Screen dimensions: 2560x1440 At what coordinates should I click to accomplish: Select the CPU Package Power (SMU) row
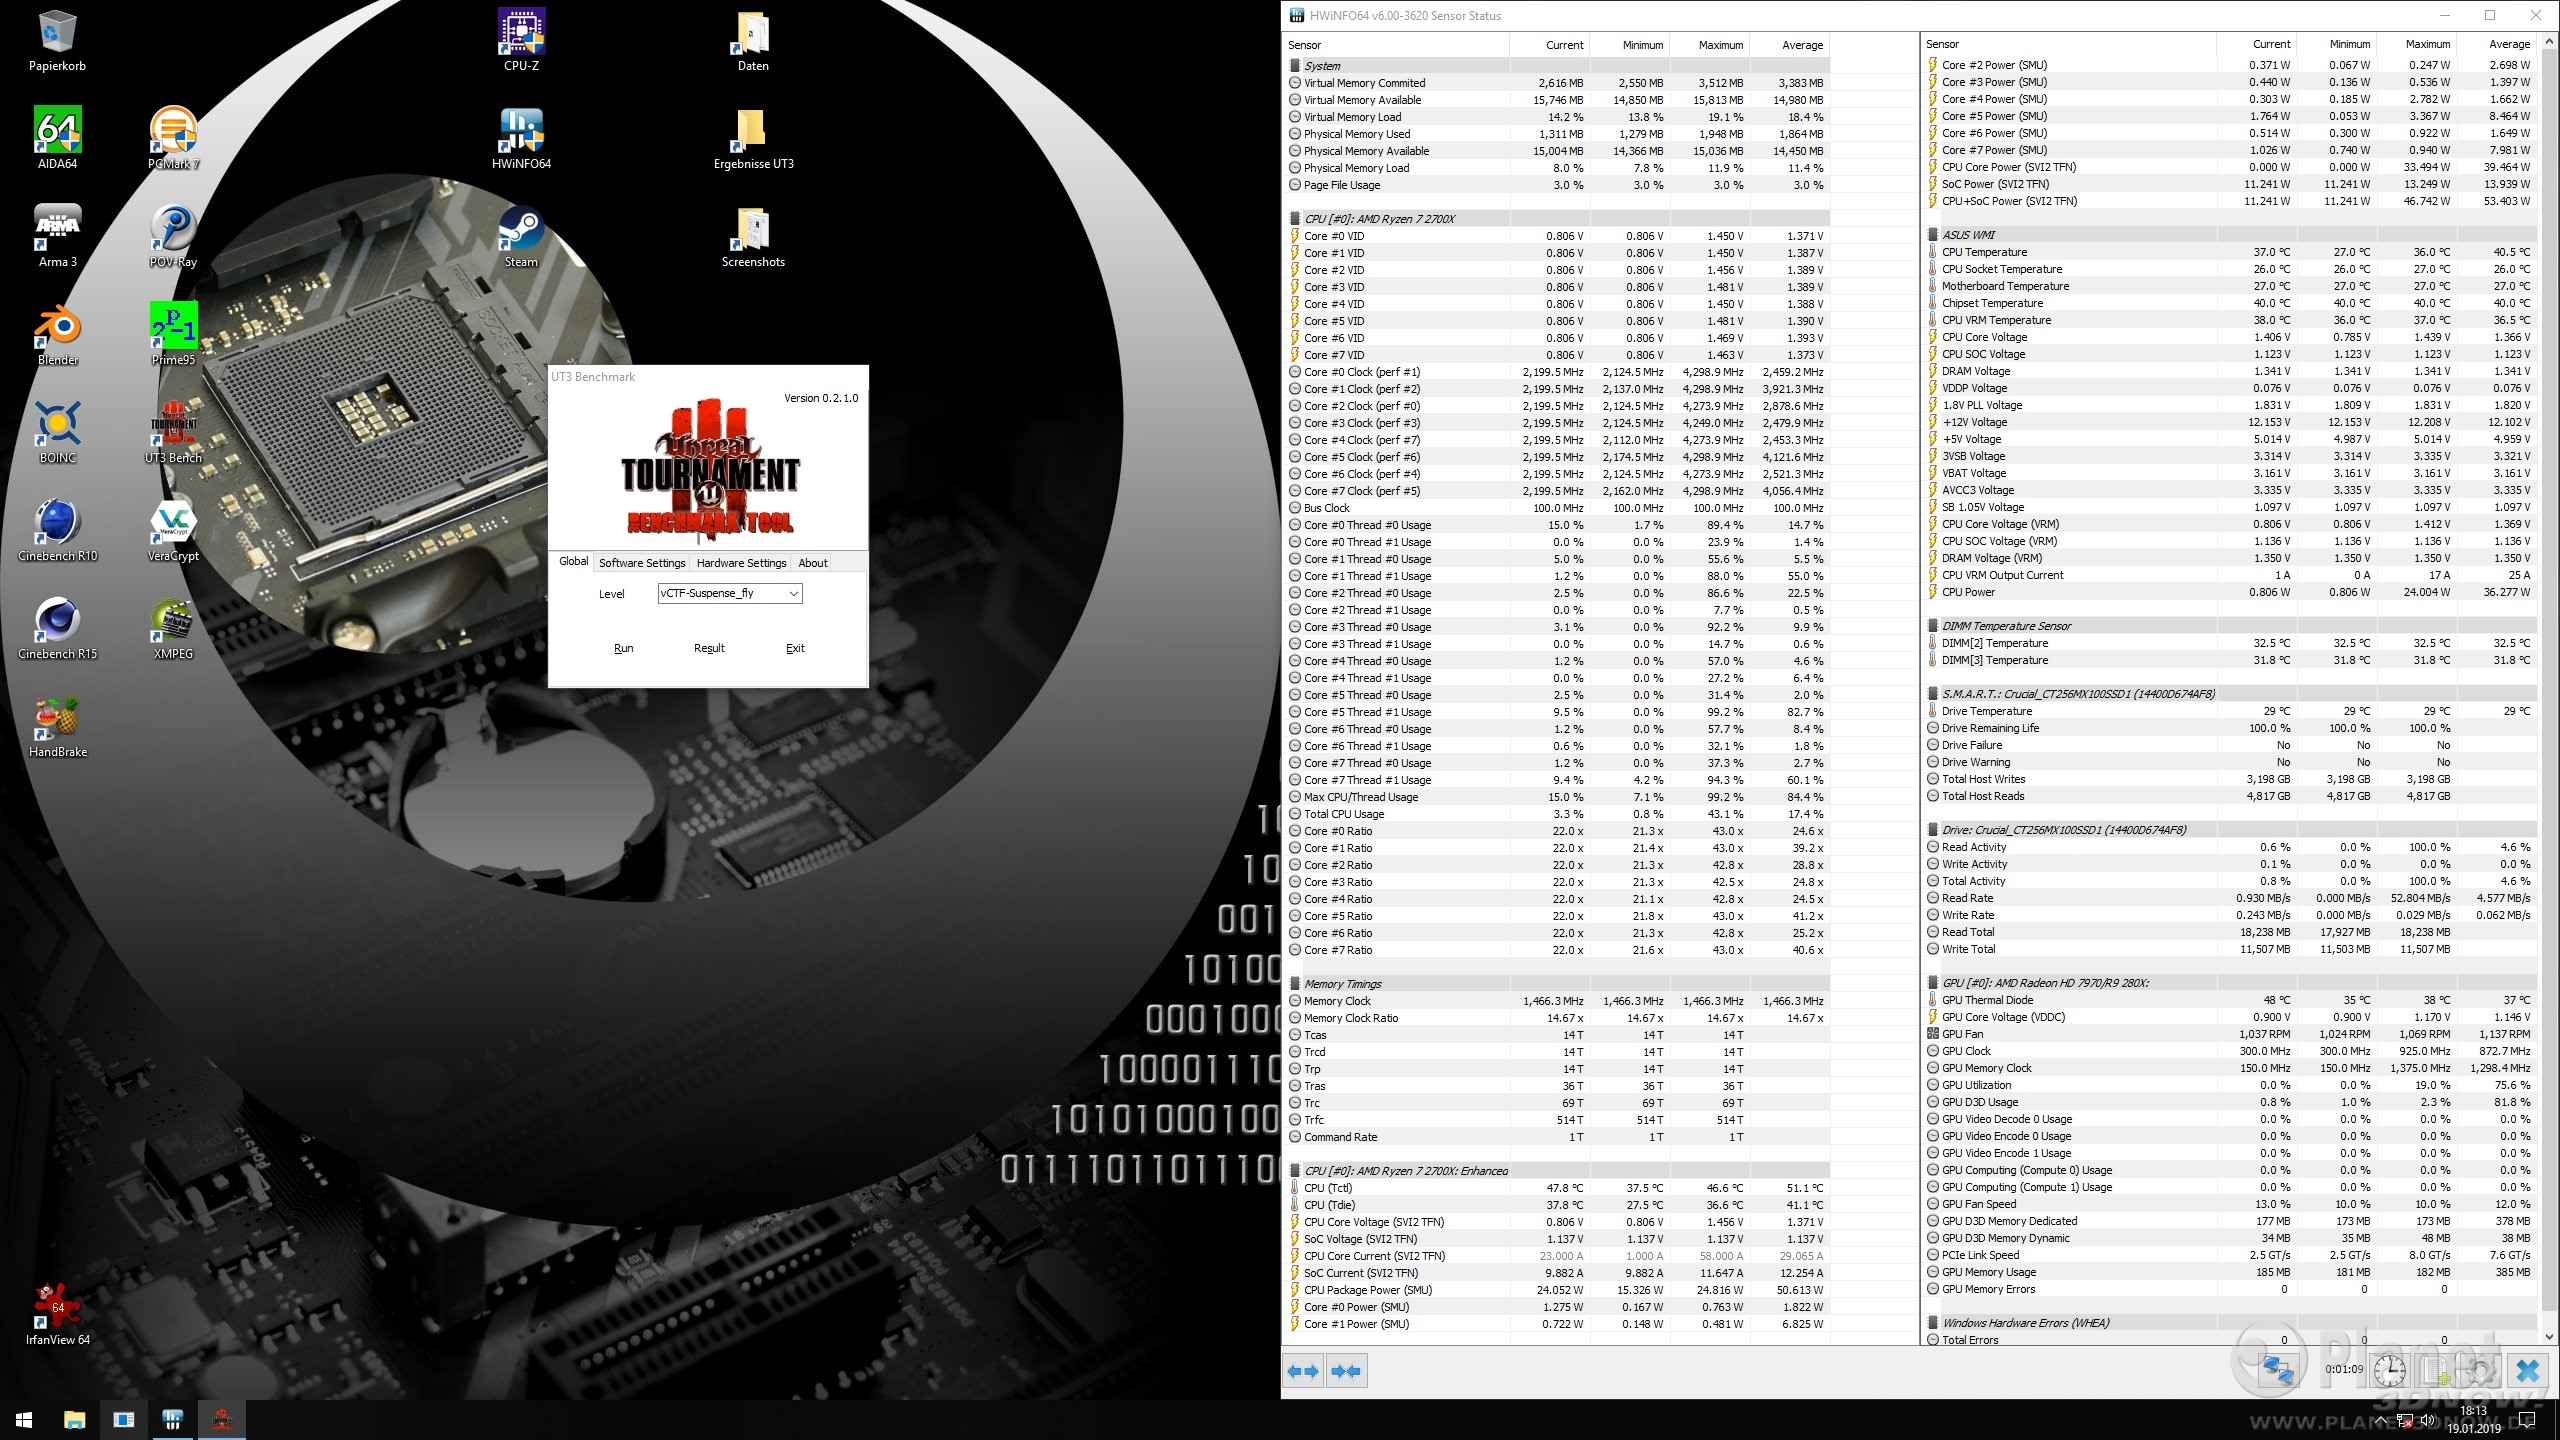pyautogui.click(x=1557, y=1290)
